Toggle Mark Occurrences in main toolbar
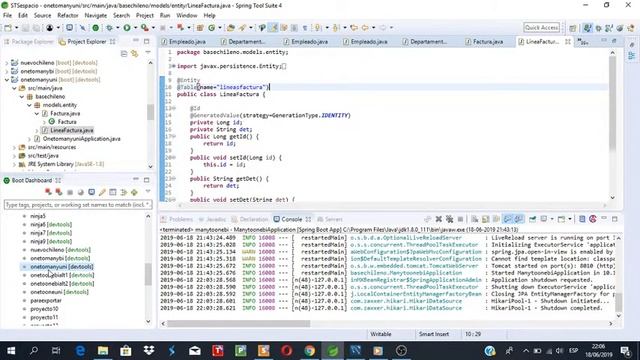The image size is (640, 360). point(273,28)
